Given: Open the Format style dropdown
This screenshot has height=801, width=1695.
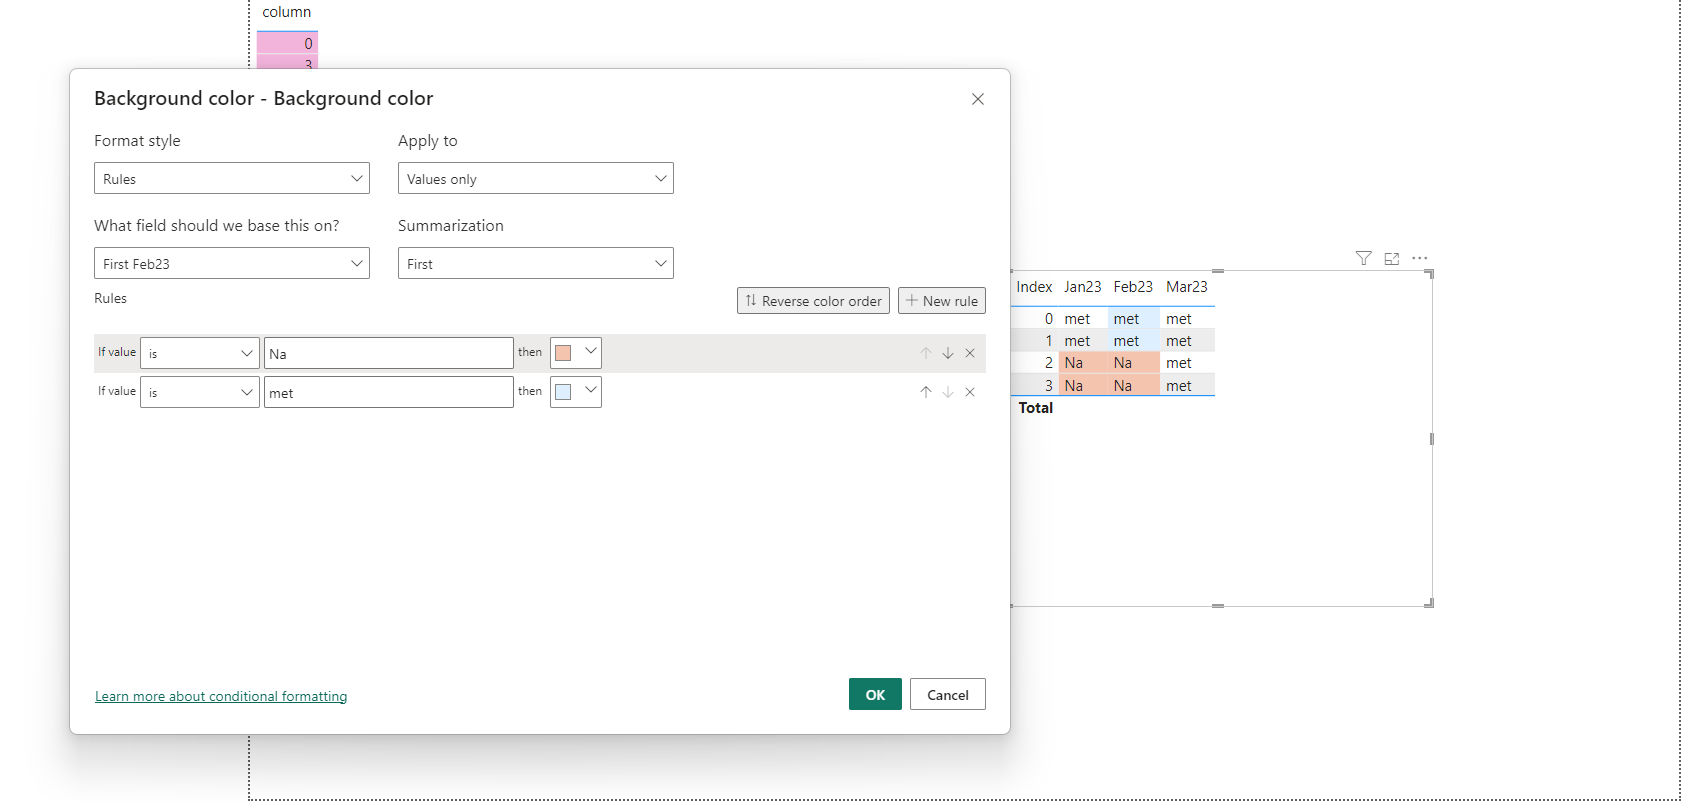Looking at the screenshot, I should click(x=232, y=178).
